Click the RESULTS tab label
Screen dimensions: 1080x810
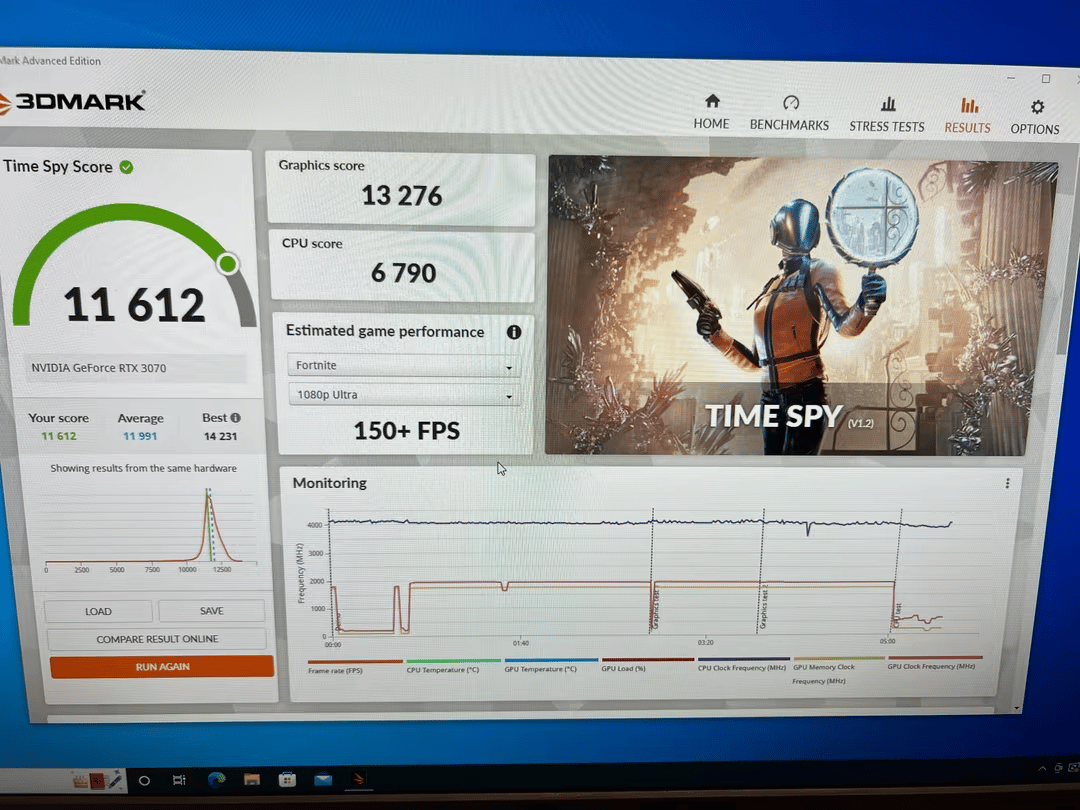tap(968, 128)
